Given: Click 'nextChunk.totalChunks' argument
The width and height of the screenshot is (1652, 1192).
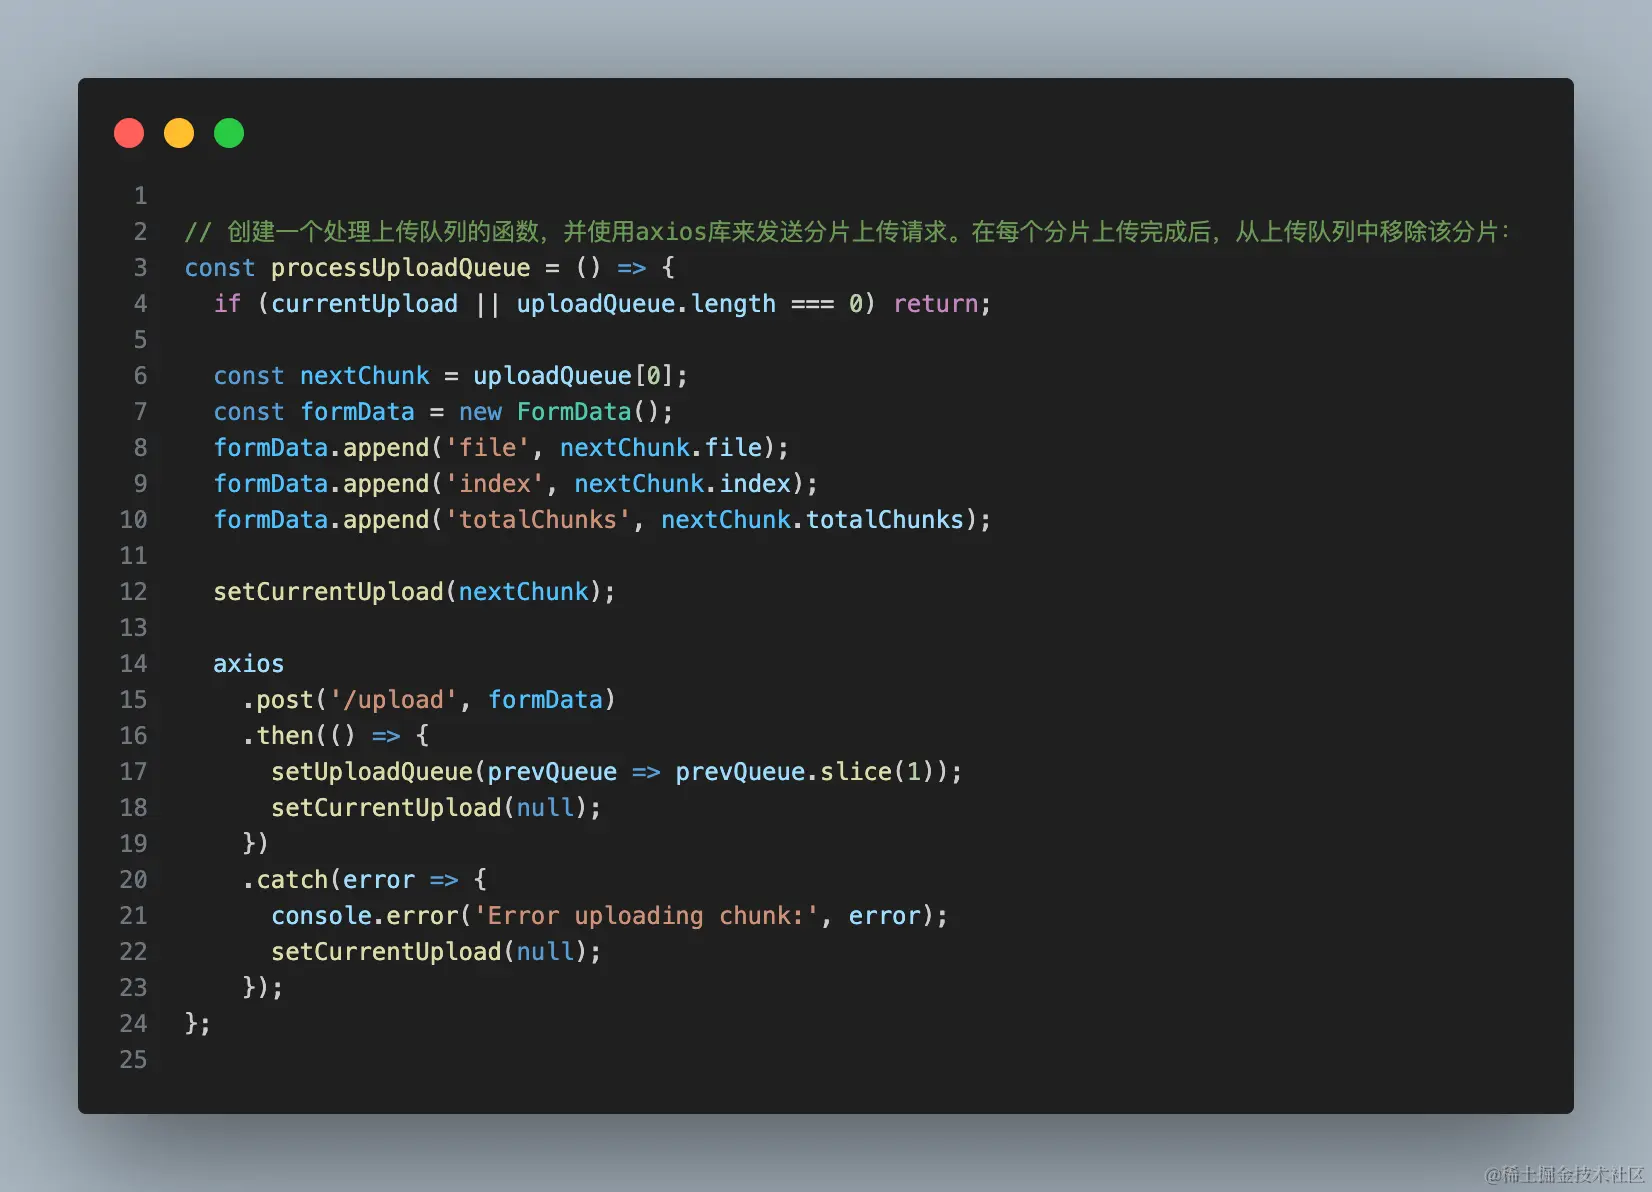Looking at the screenshot, I should pos(812,520).
